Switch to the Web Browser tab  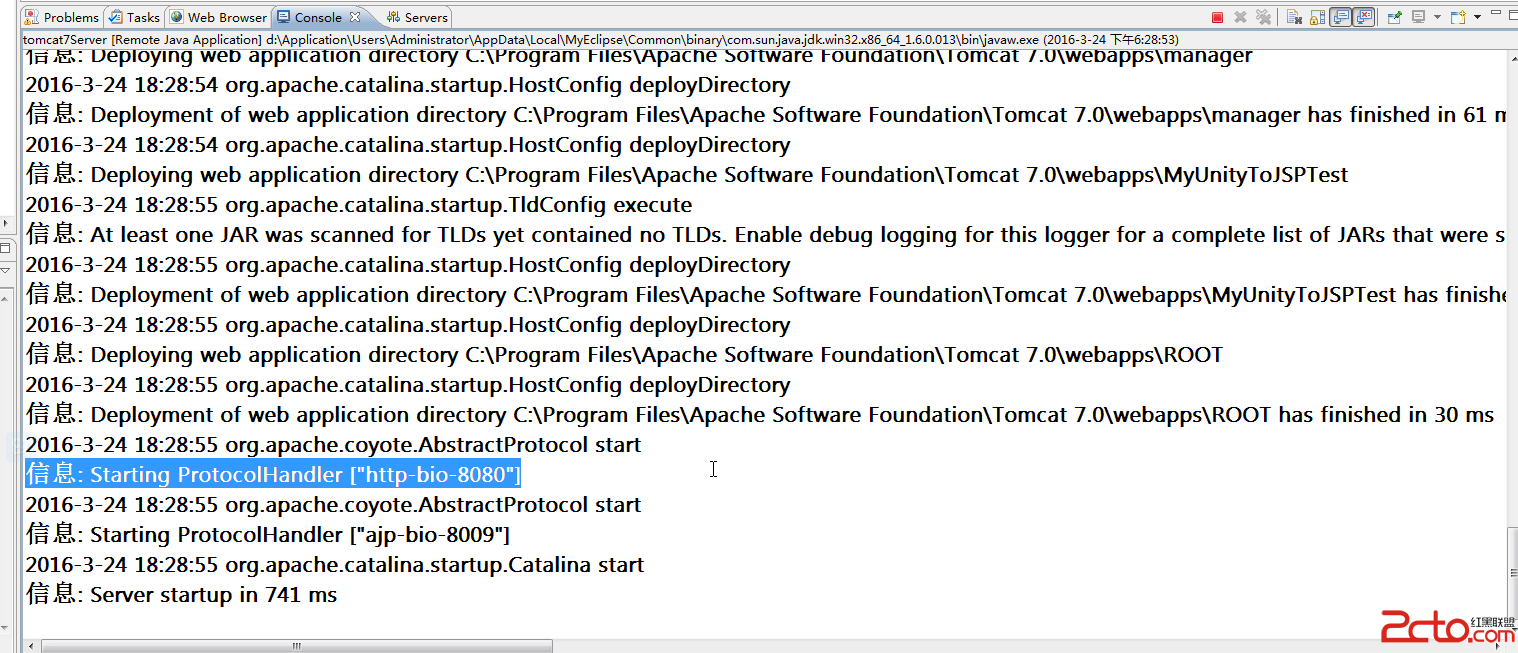tap(218, 17)
